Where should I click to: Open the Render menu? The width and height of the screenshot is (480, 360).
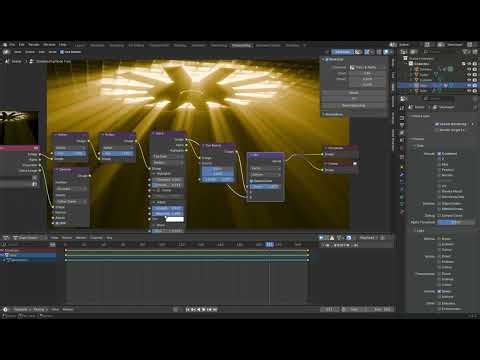point(34,44)
